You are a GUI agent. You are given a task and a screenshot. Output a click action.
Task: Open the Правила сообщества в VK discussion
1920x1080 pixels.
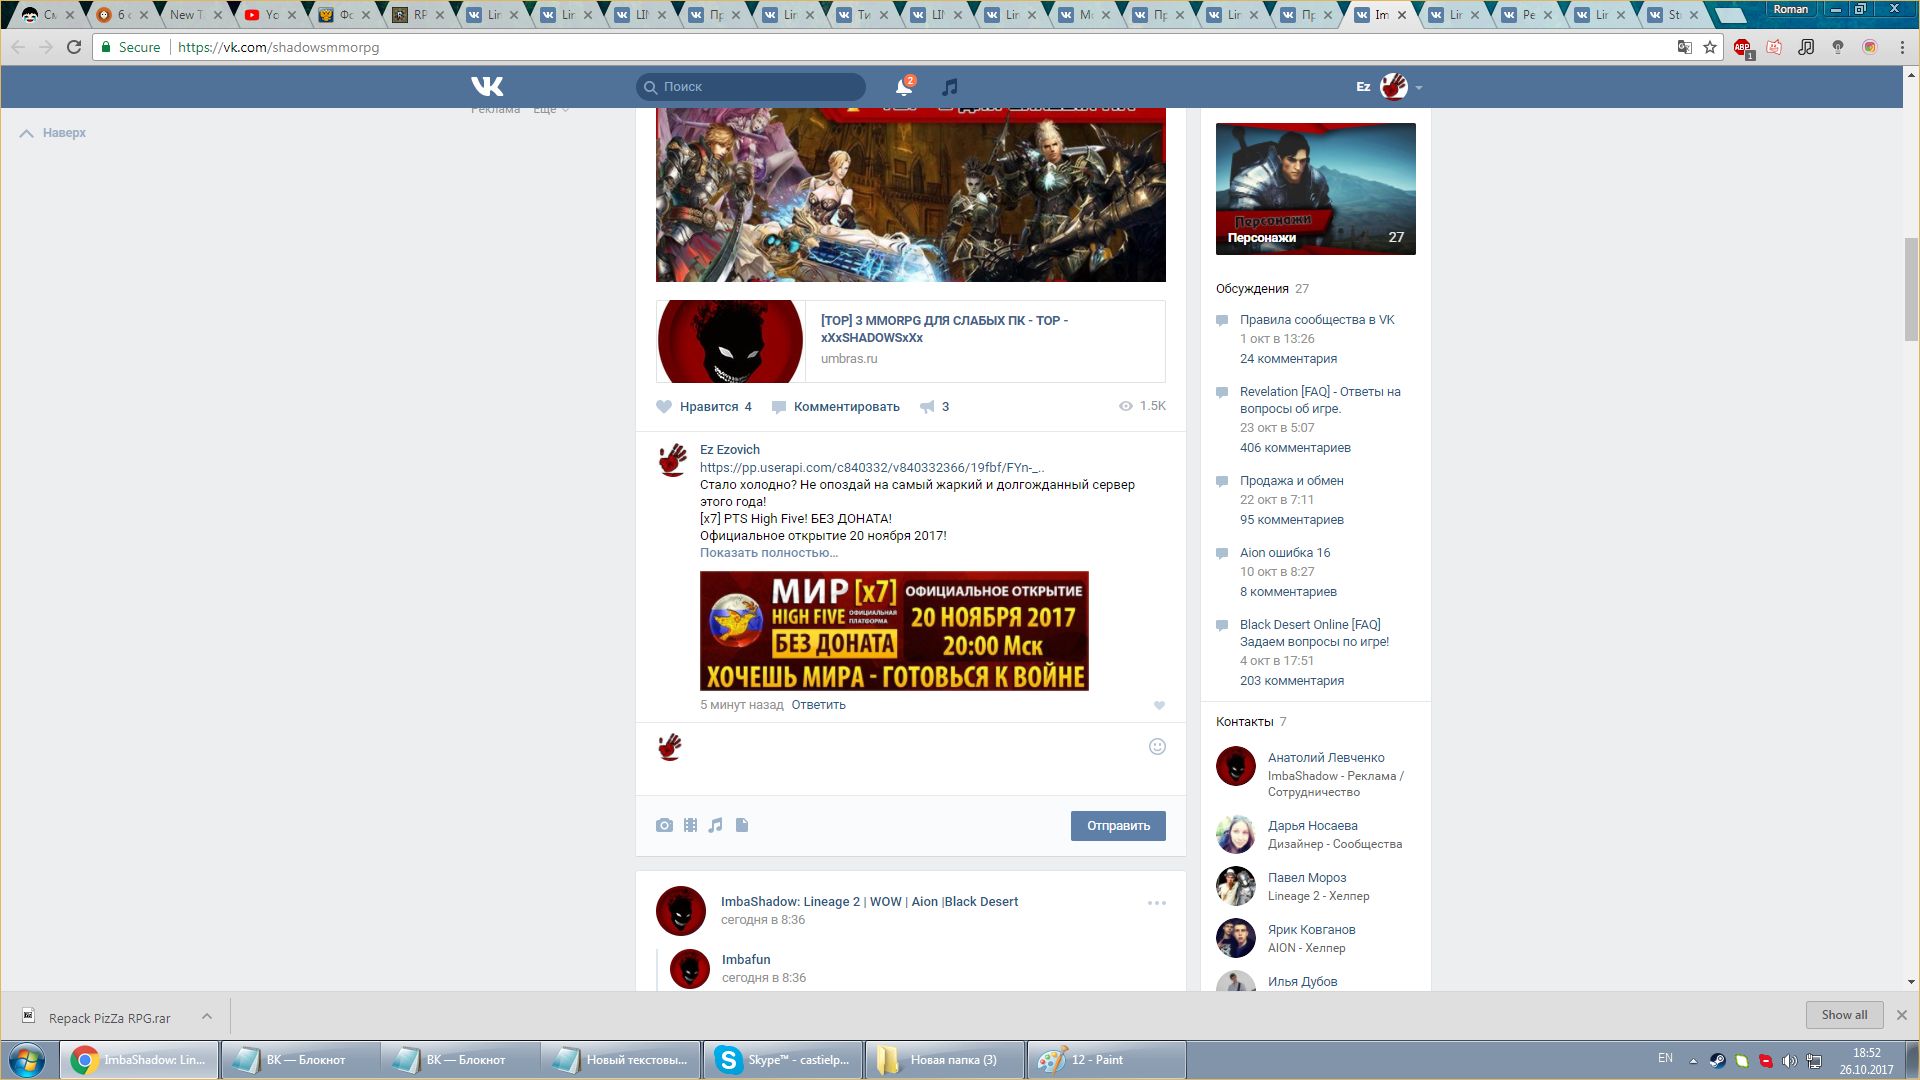(1316, 320)
